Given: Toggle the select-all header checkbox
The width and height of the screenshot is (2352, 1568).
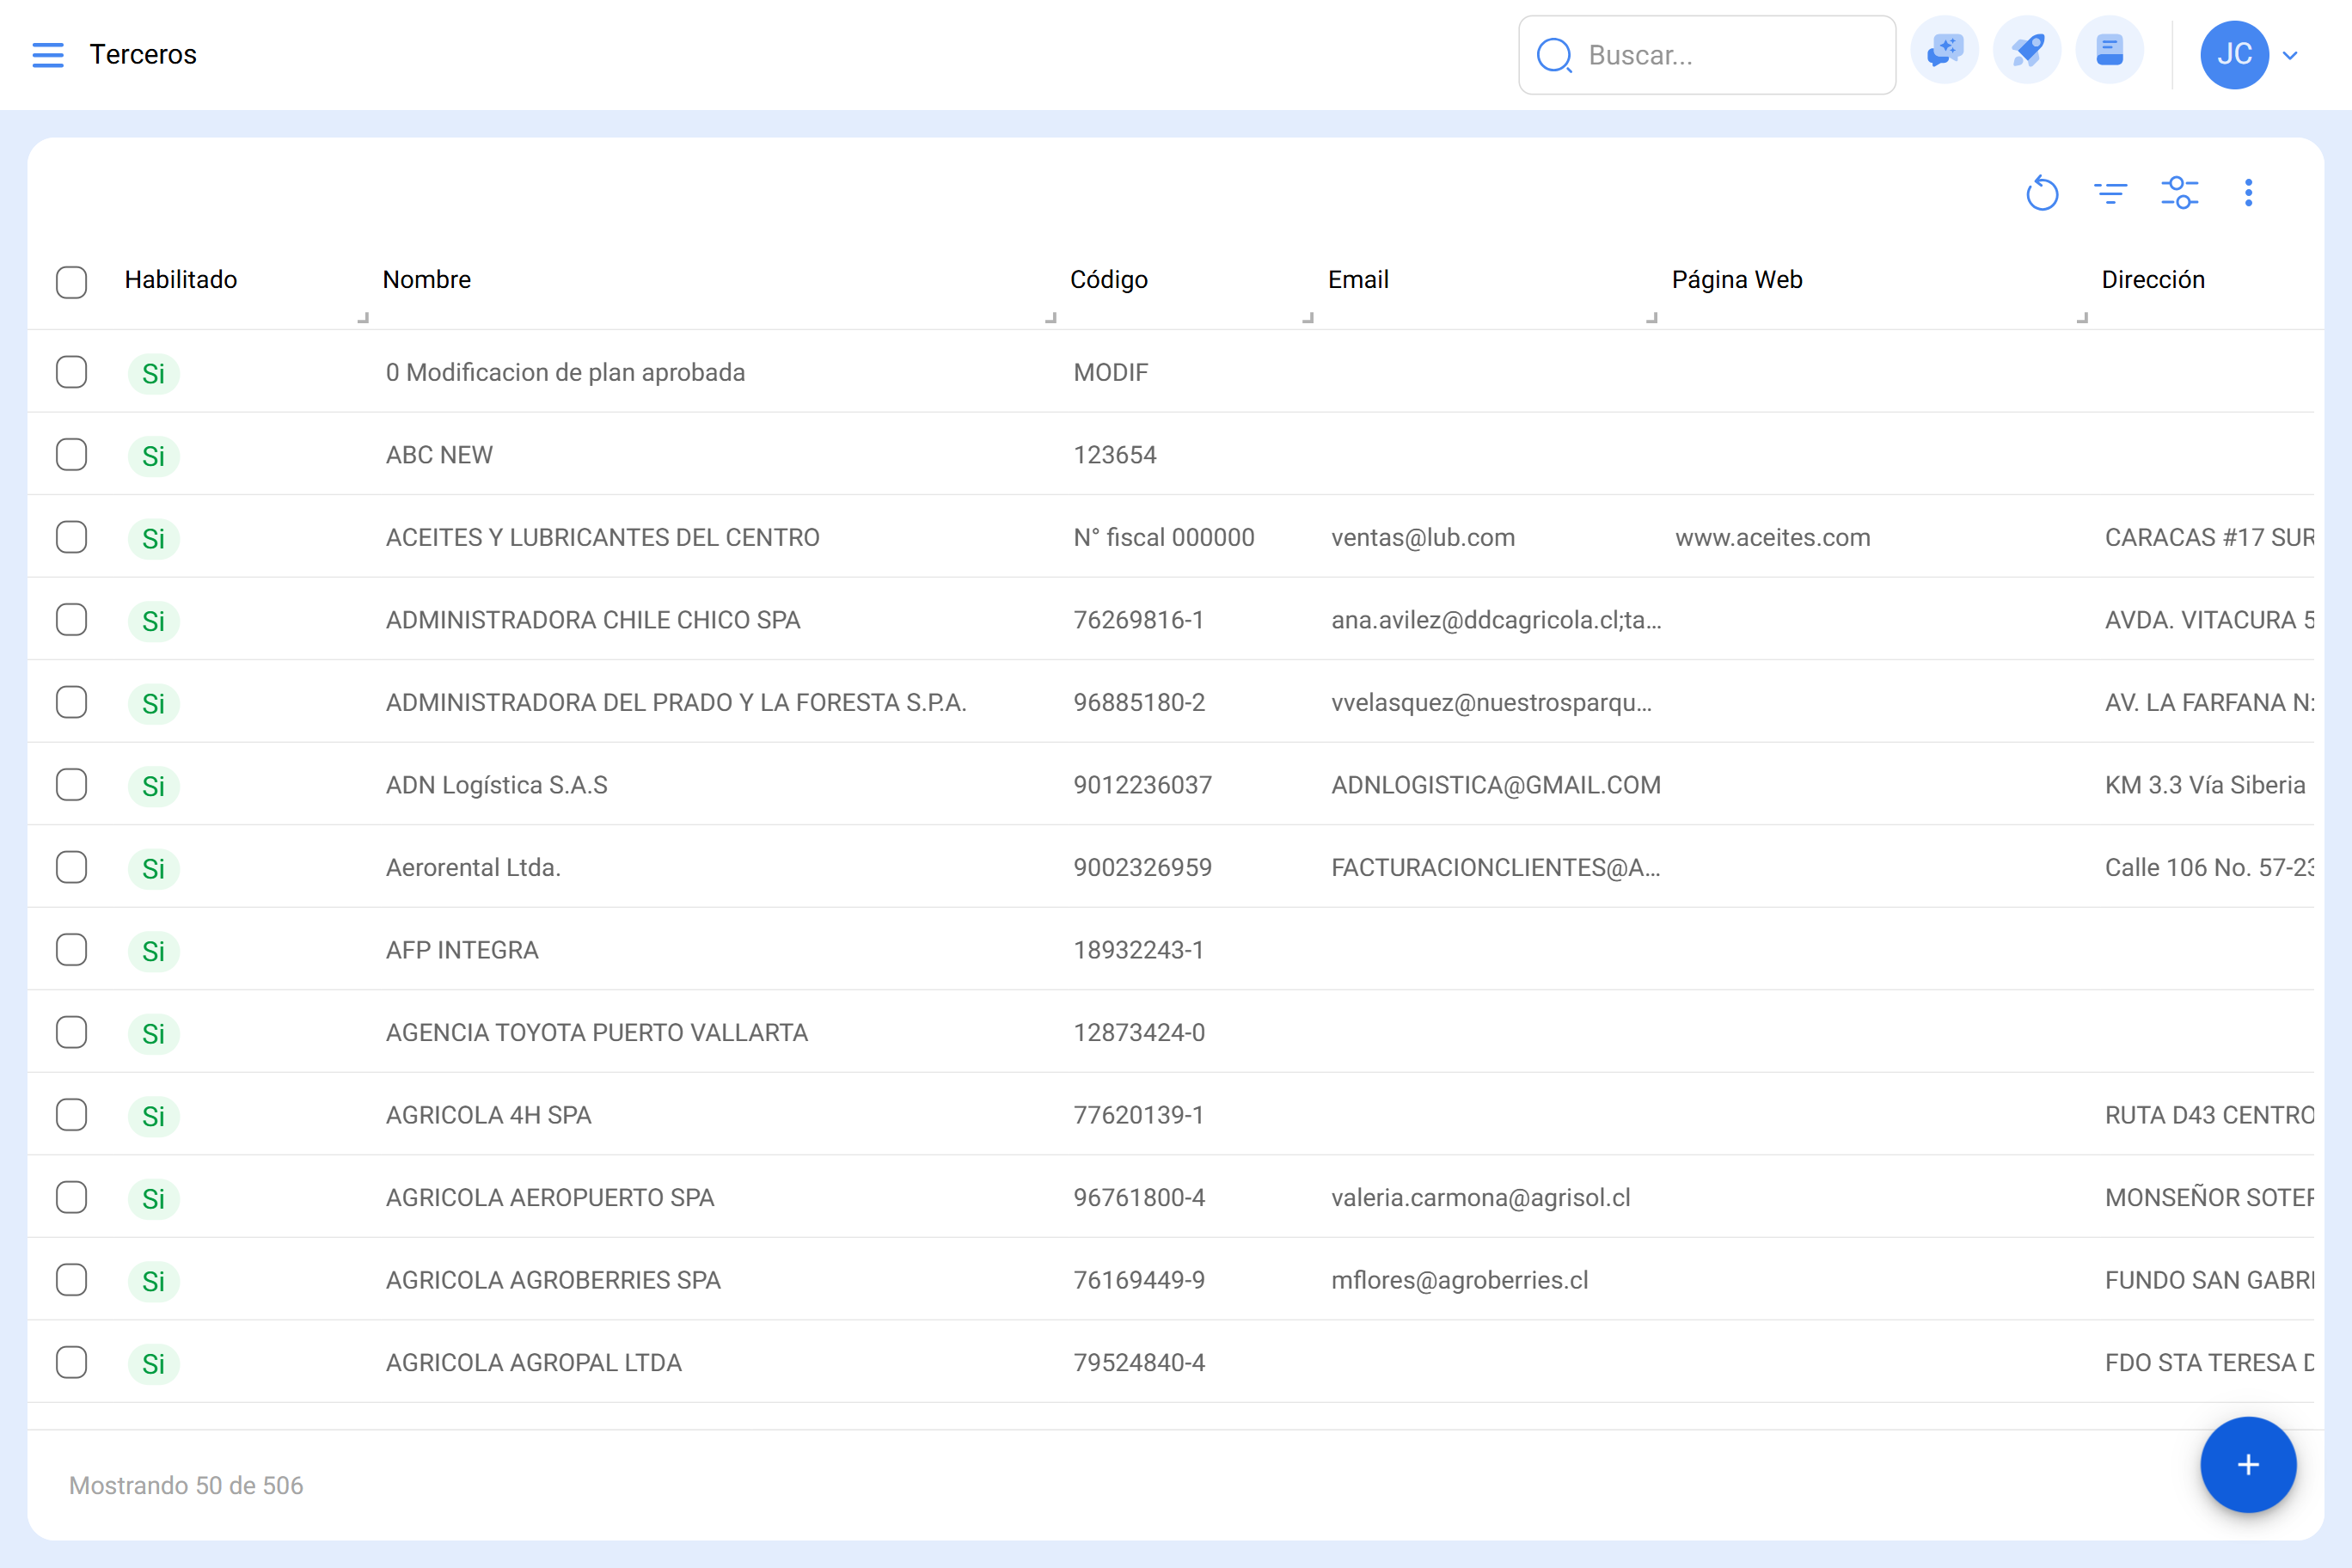Looking at the screenshot, I should [71, 282].
